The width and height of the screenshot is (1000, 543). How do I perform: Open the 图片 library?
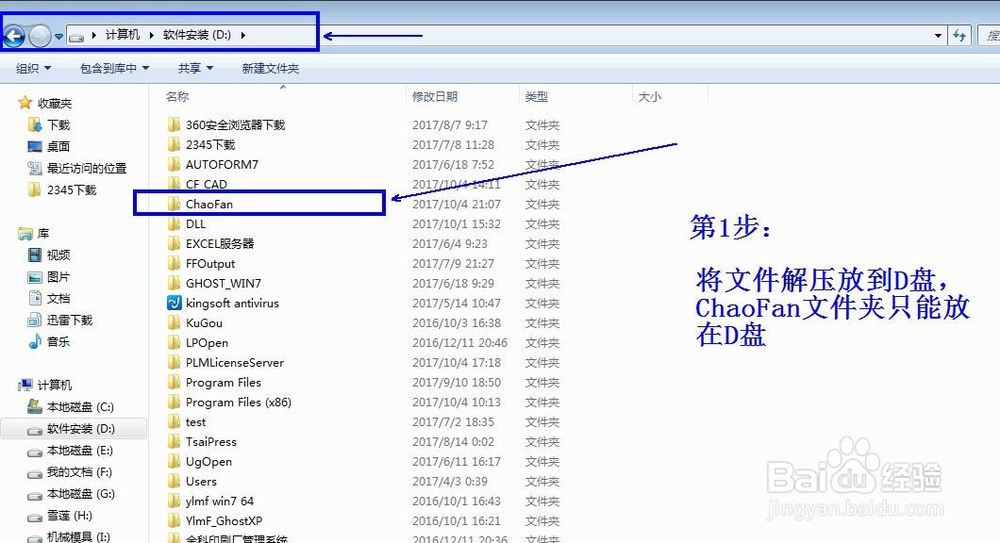[x=58, y=276]
